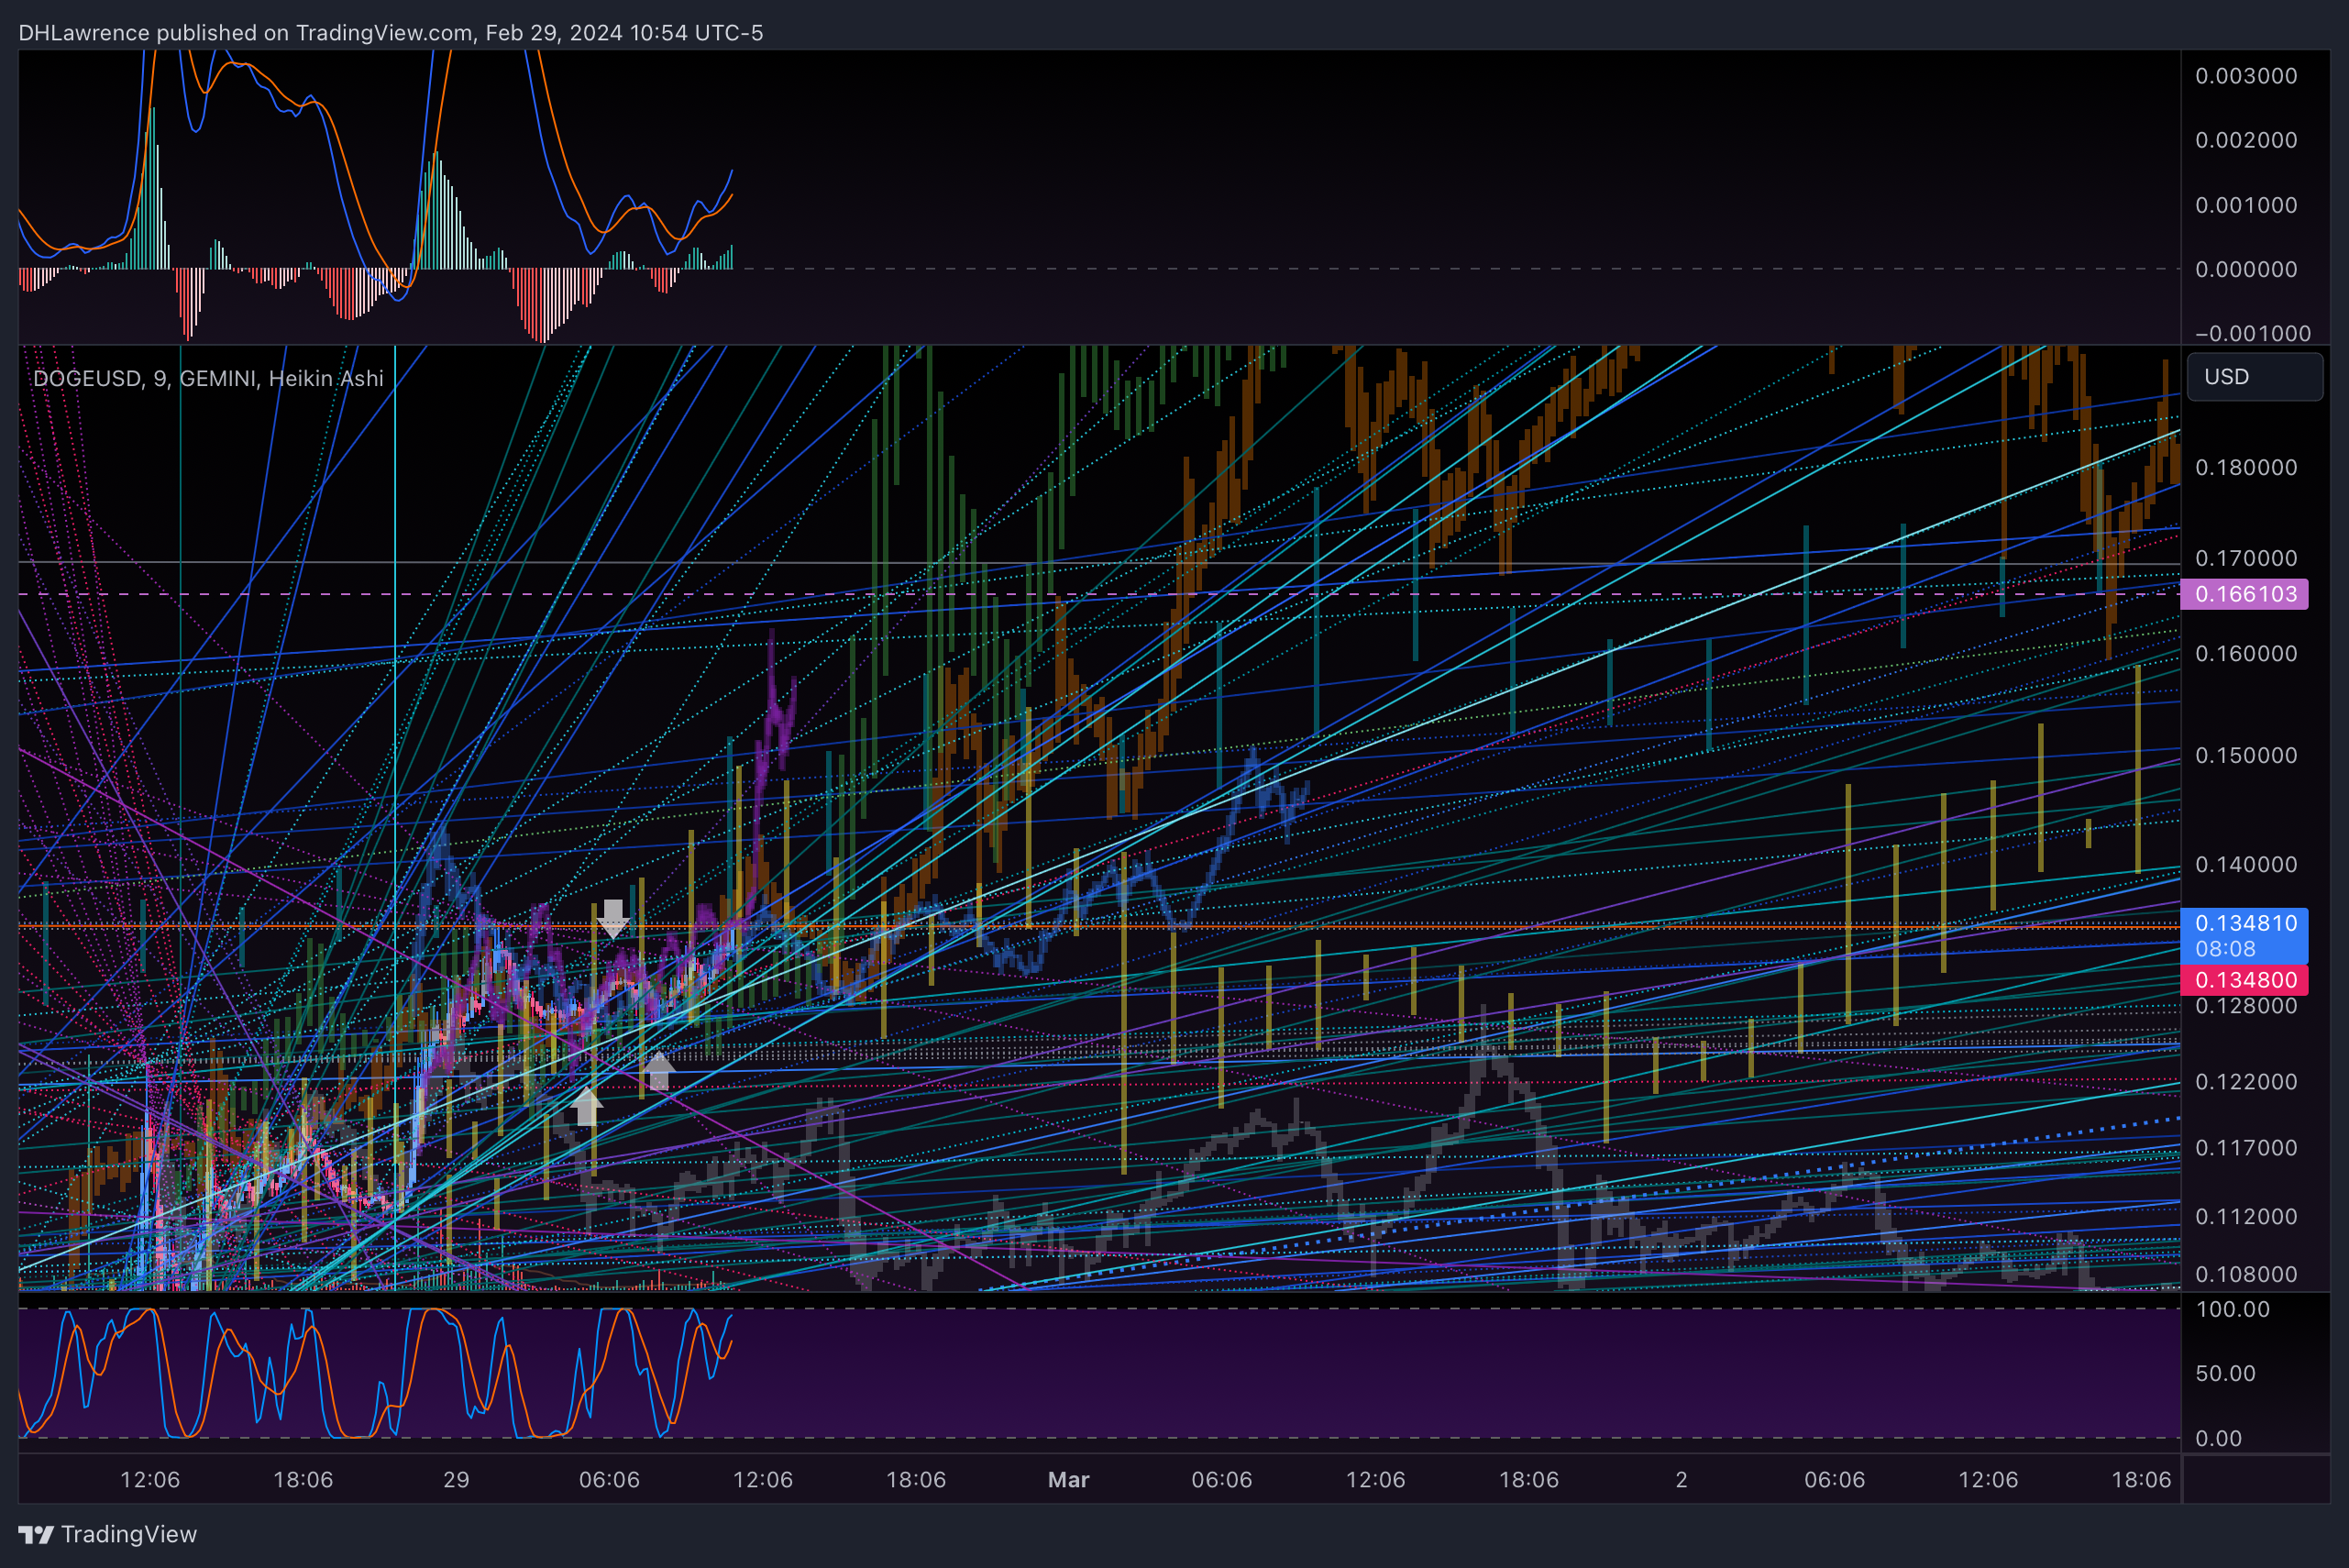Click the 06:06 time label right after 29
Image resolution: width=2349 pixels, height=1568 pixels.
click(609, 1480)
